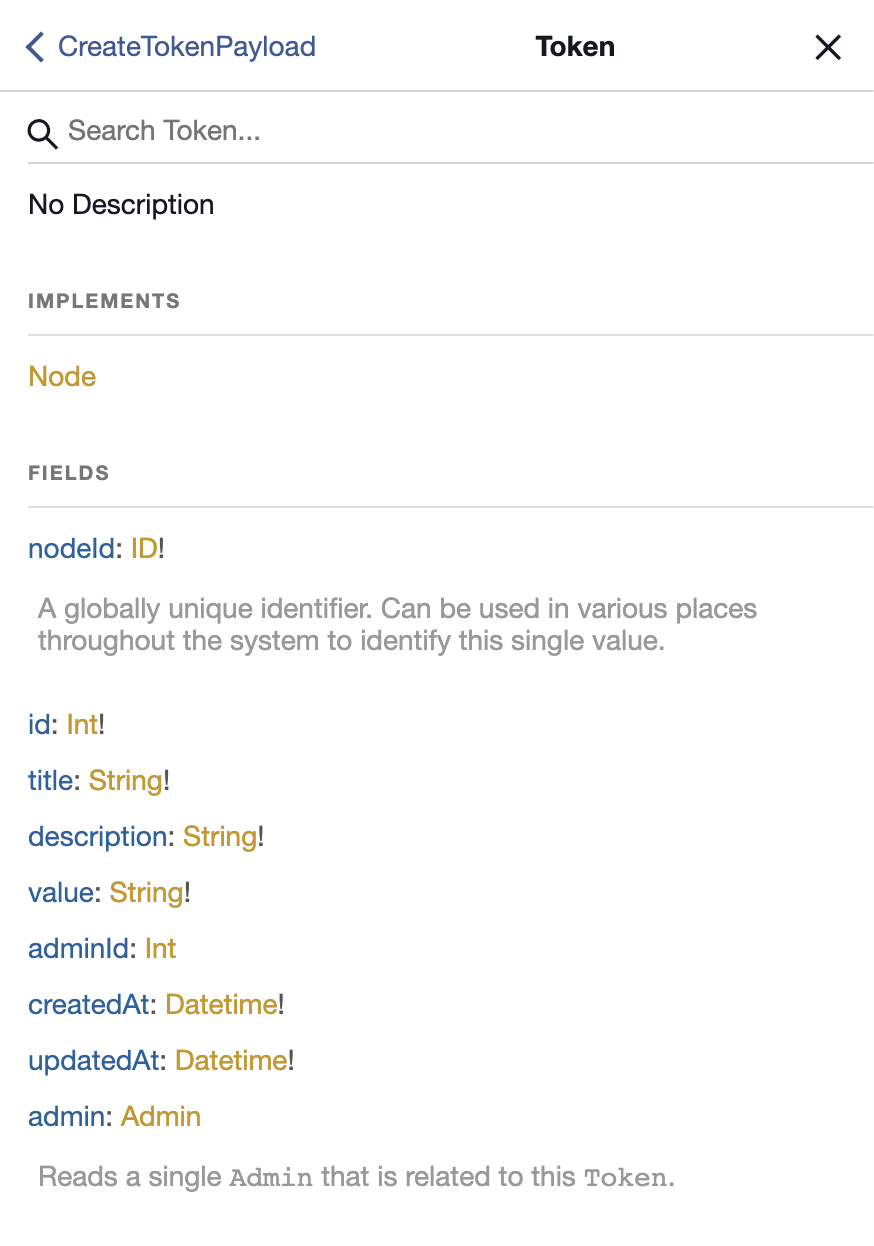Open the Datetime type on createdAt
Image resolution: width=874 pixels, height=1246 pixels.
point(221,1004)
